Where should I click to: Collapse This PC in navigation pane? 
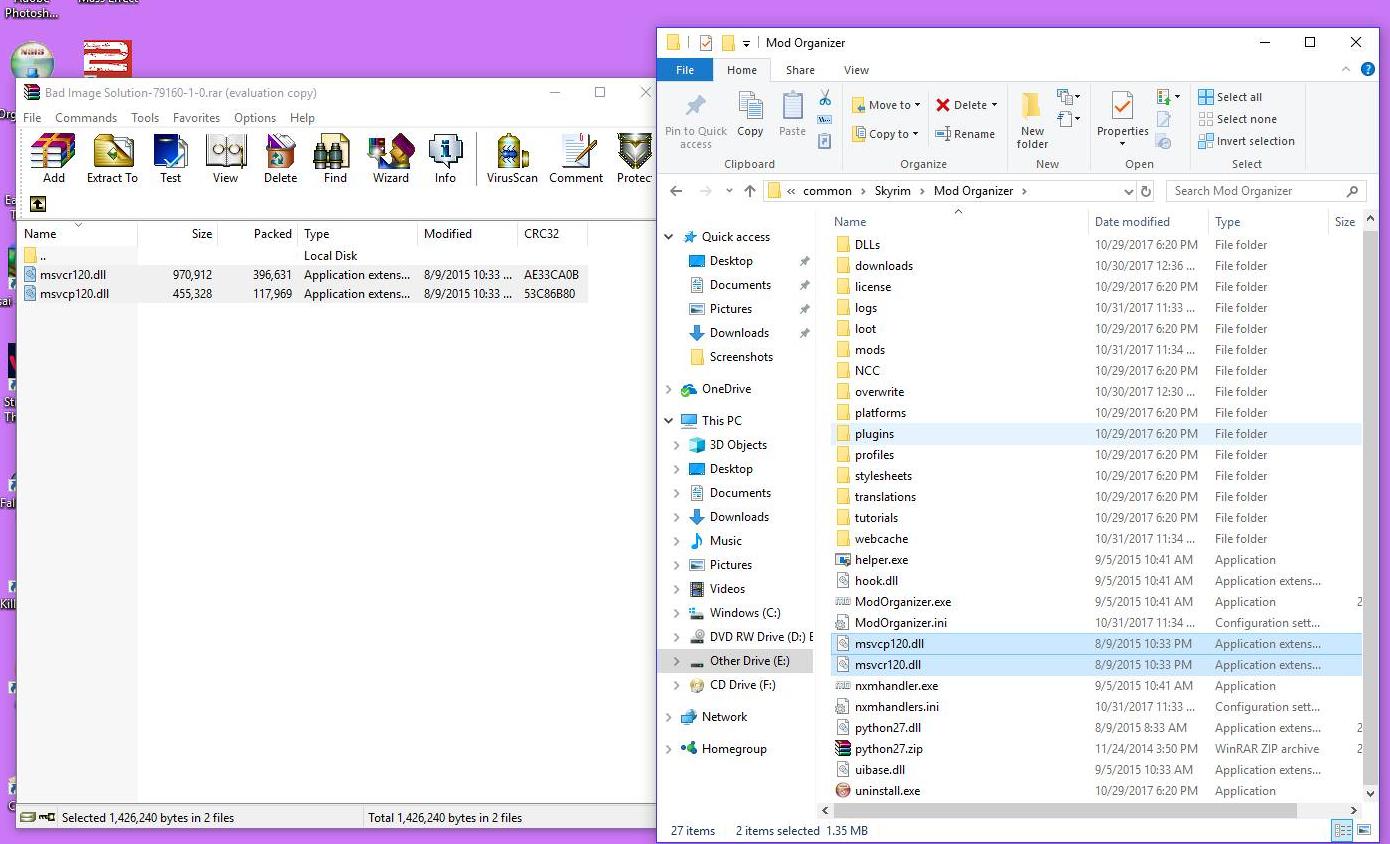pyautogui.click(x=669, y=421)
